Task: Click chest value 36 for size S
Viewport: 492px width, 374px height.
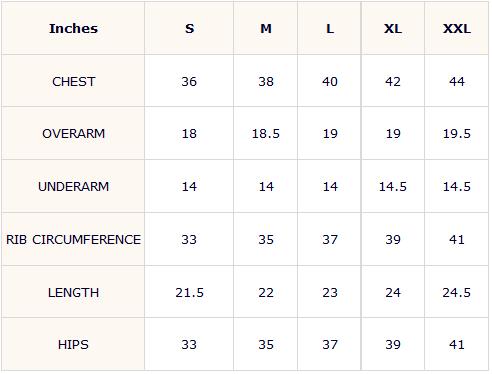Action: [189, 82]
